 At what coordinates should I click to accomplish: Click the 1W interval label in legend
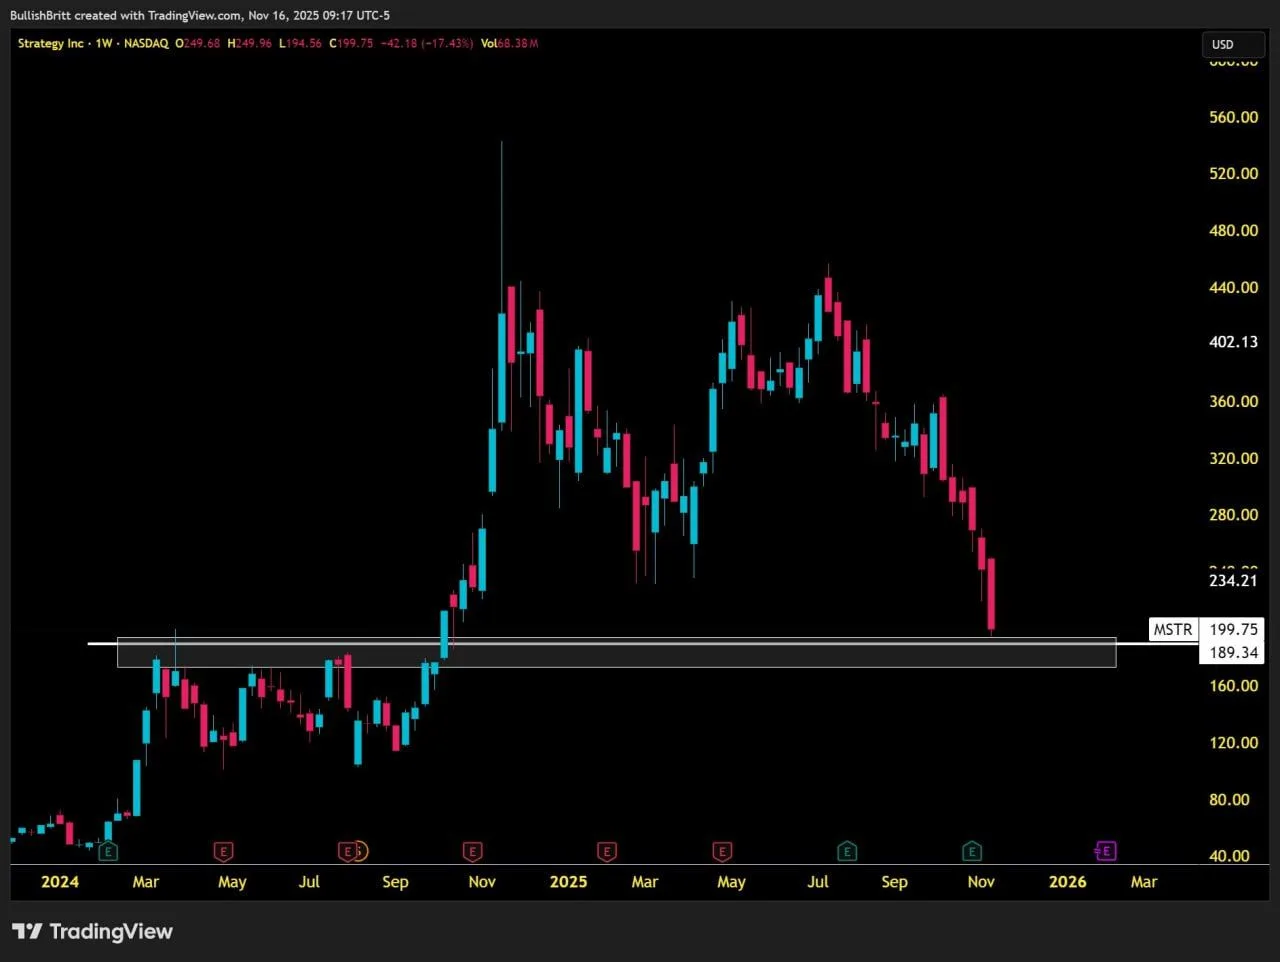click(x=104, y=44)
